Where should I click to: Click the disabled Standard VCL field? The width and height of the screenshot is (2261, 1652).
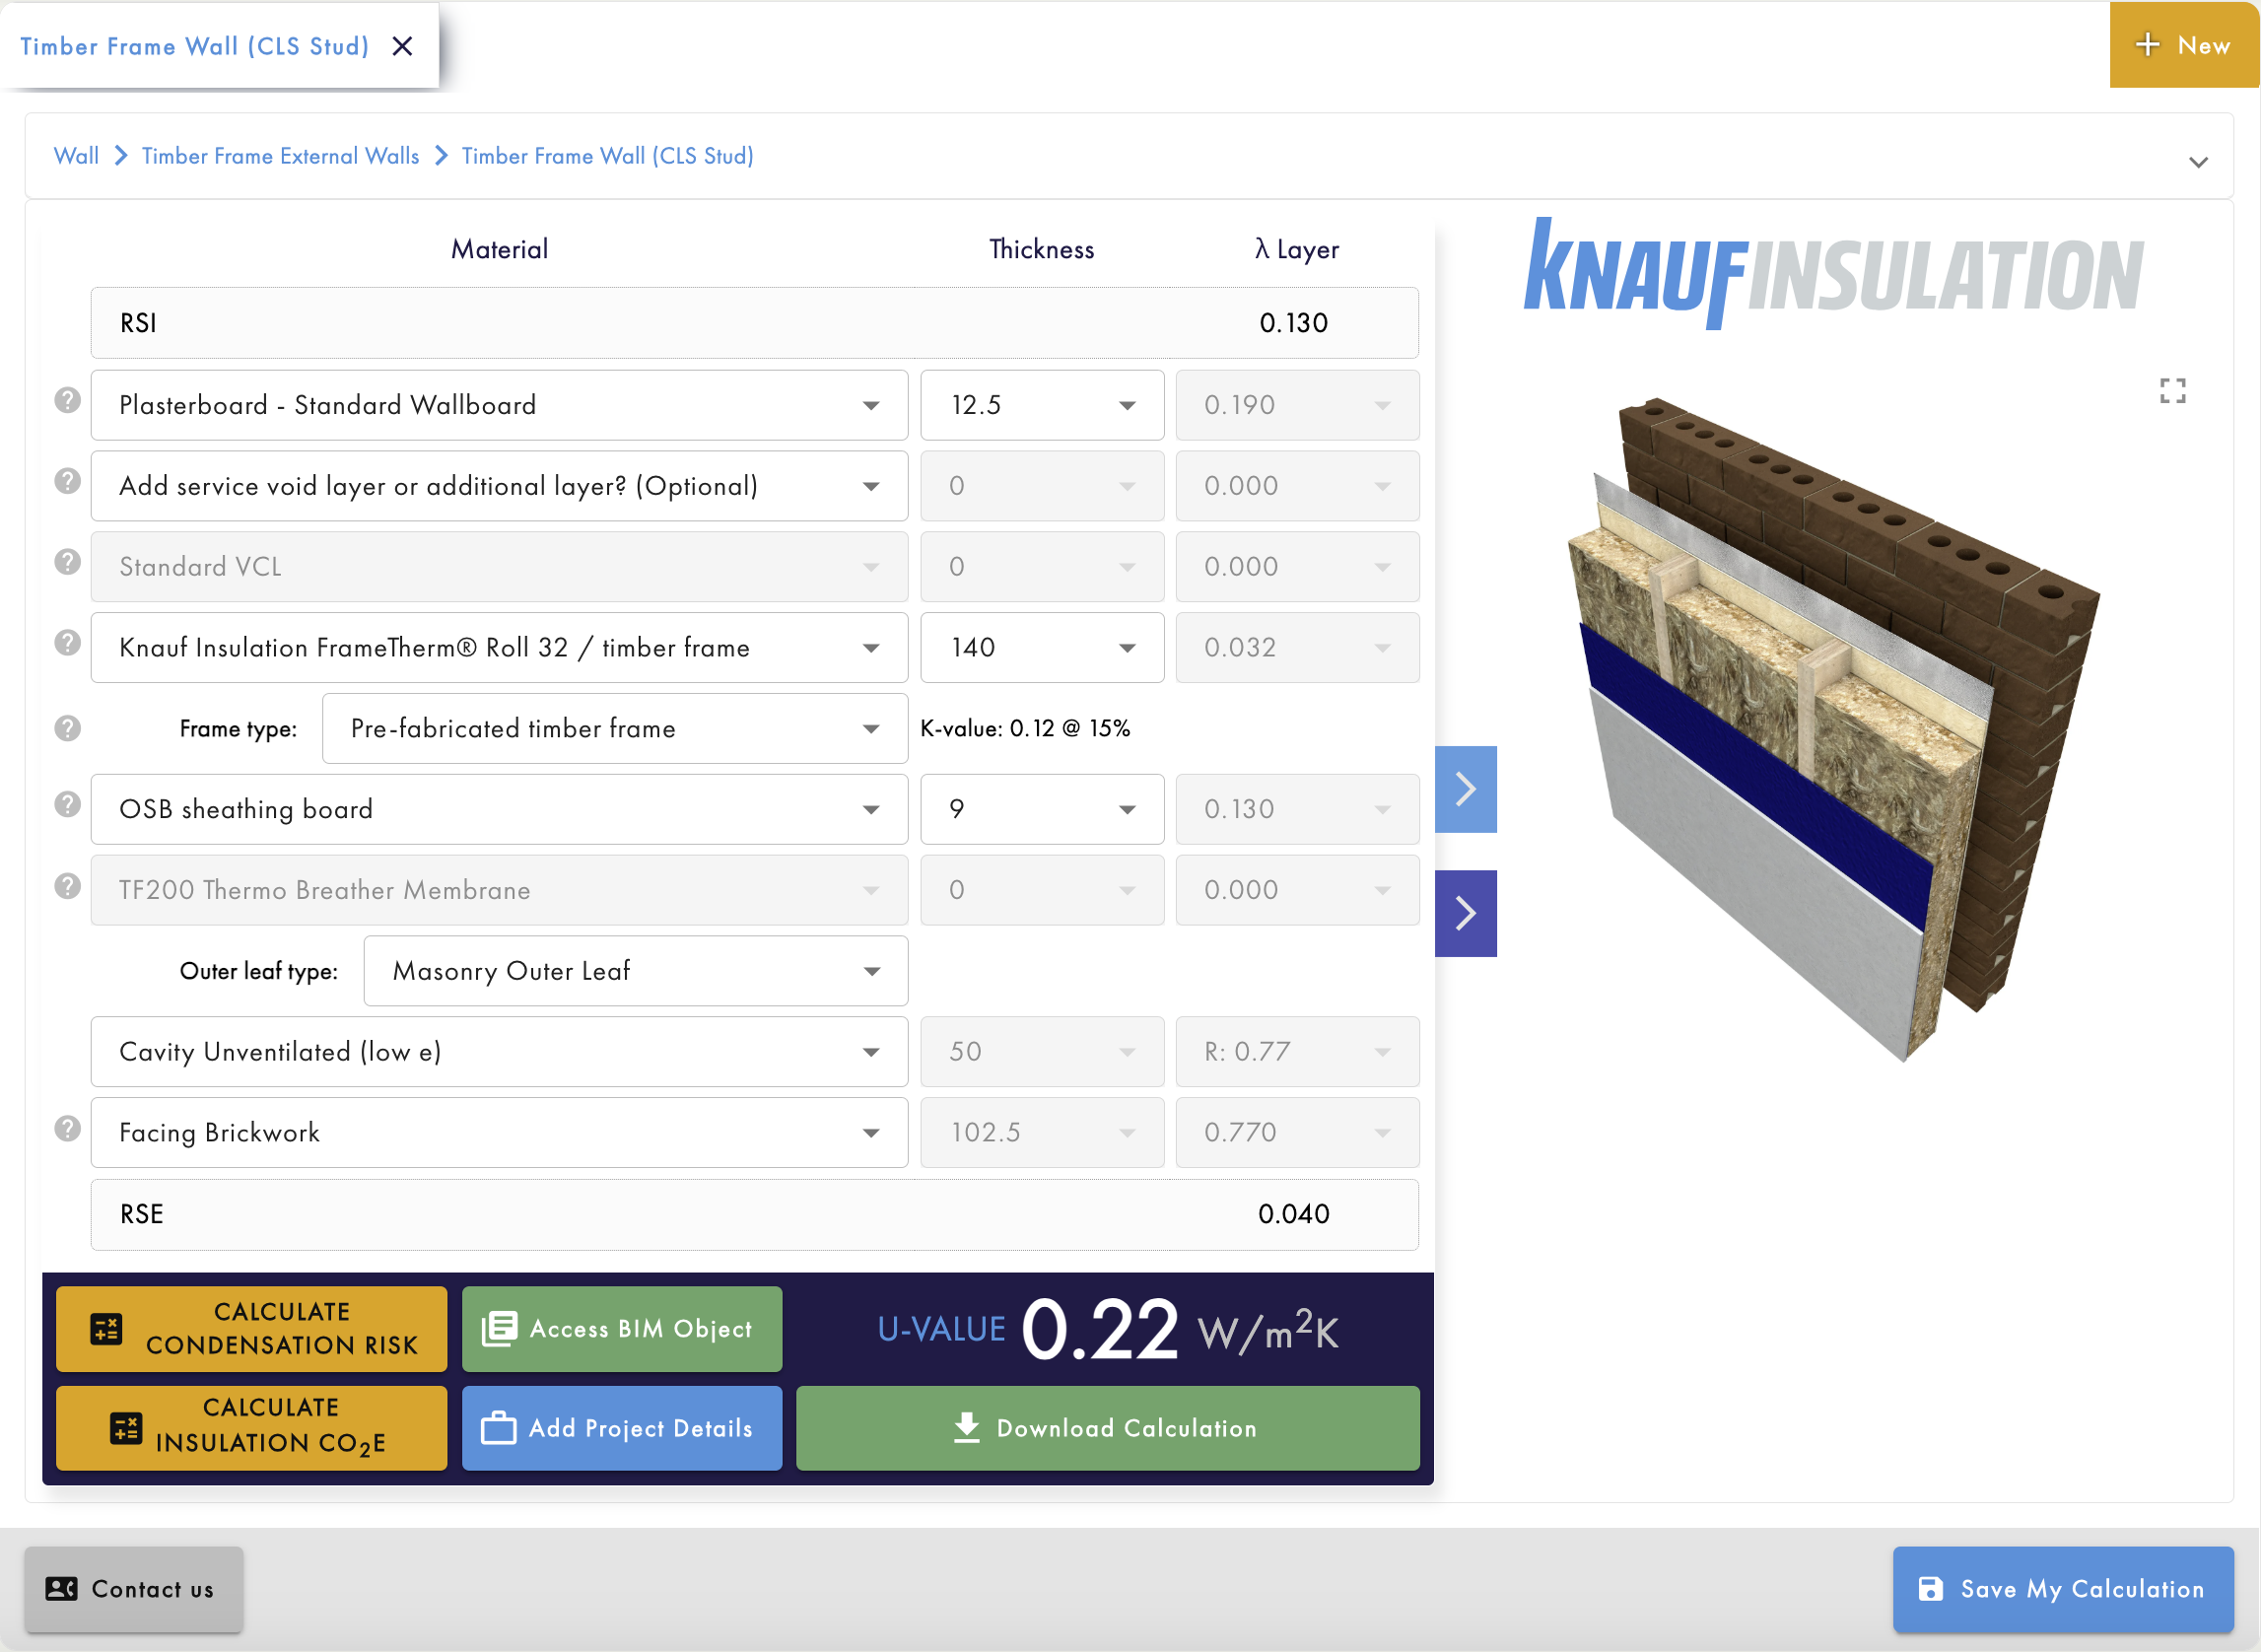click(499, 567)
